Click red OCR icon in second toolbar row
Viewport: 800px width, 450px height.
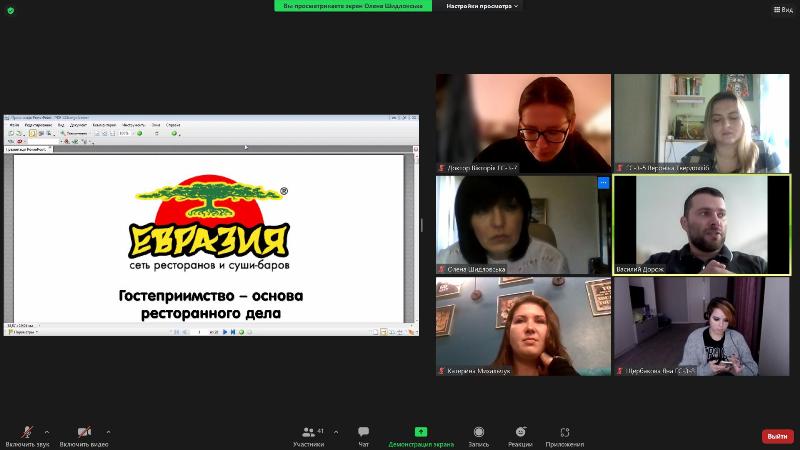tap(19, 141)
